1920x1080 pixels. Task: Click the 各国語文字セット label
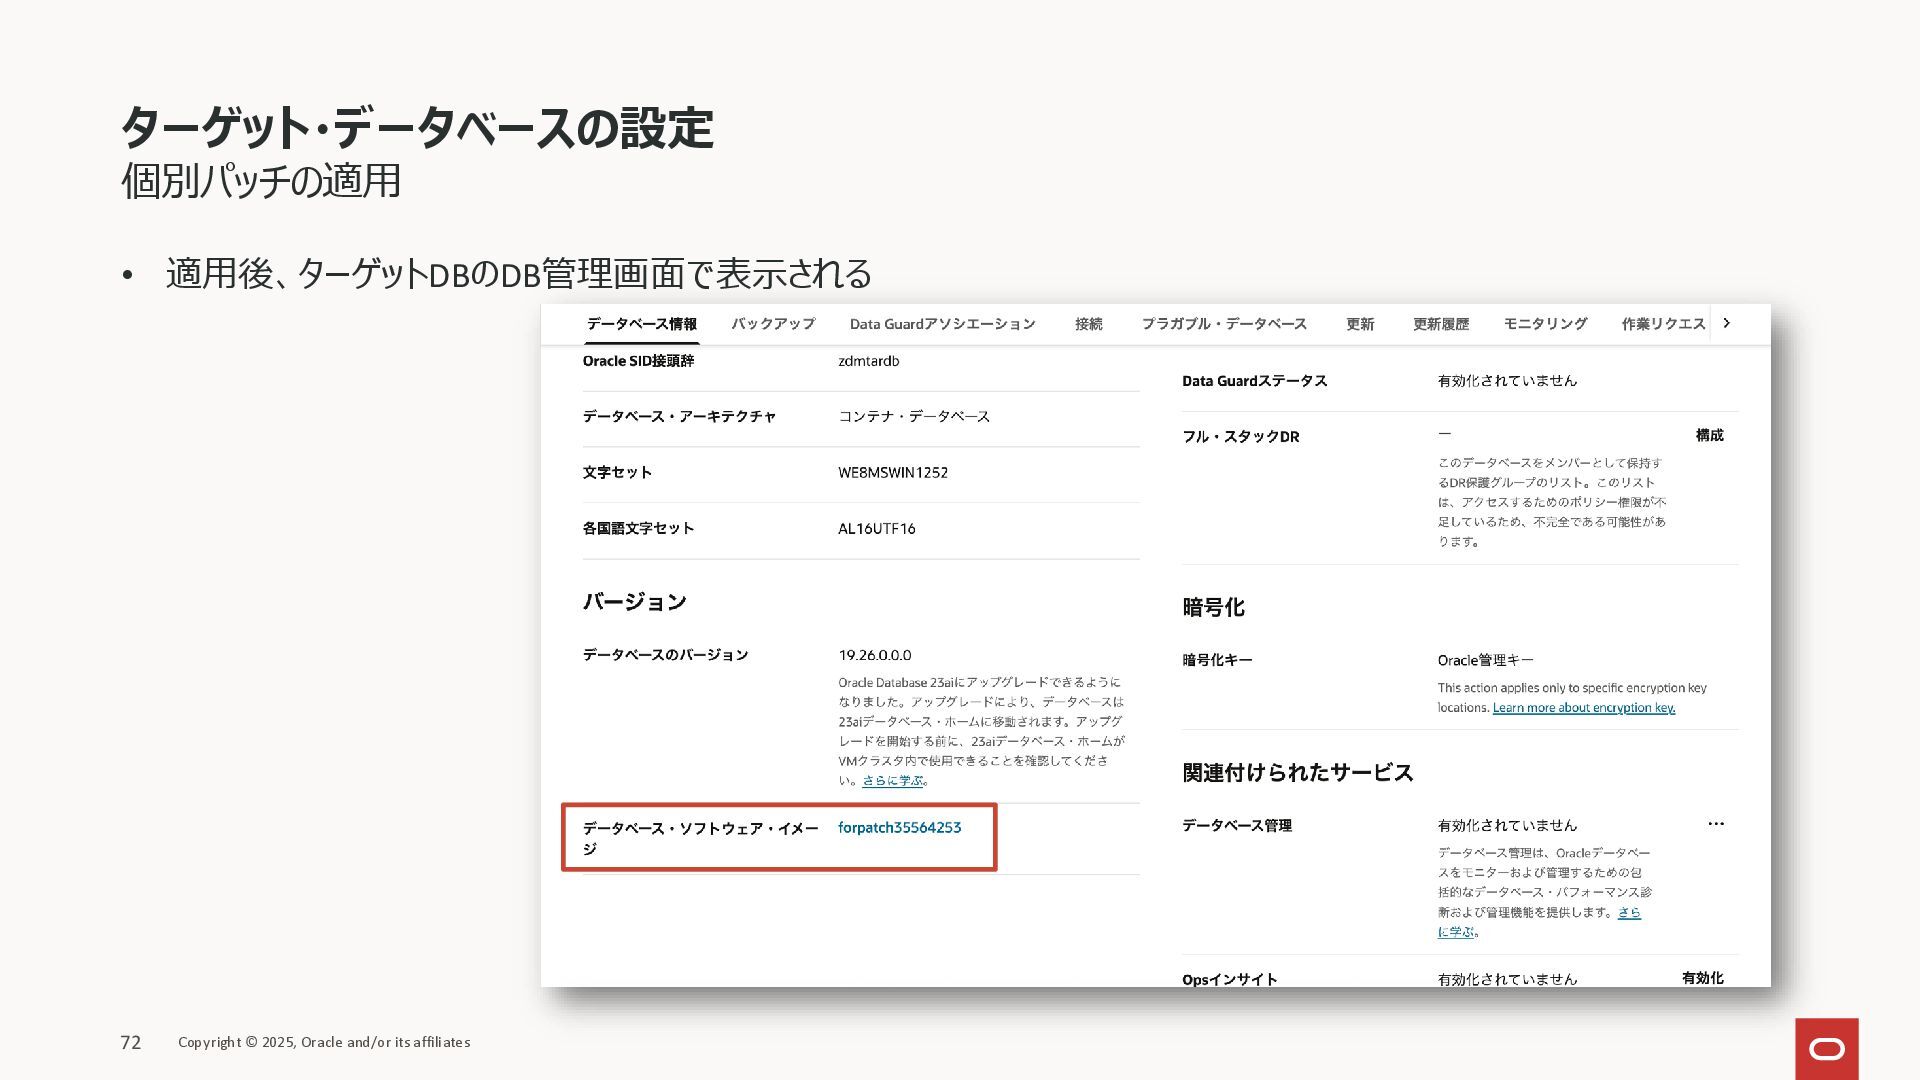[638, 528]
